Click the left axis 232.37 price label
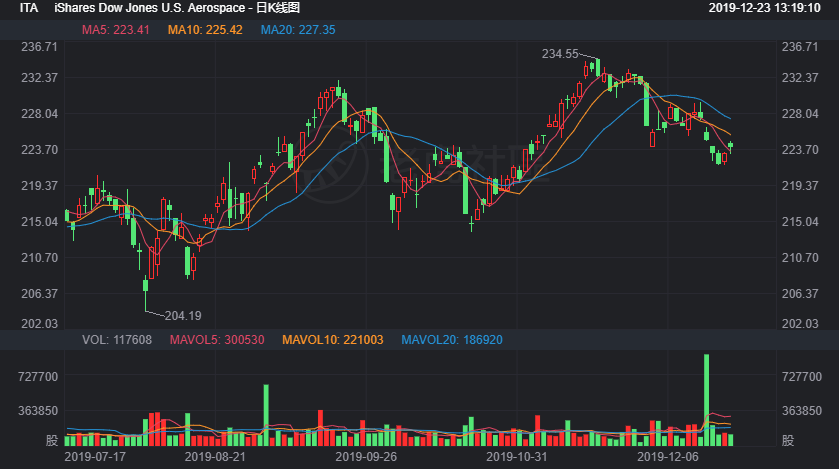The width and height of the screenshot is (839, 469). [x=39, y=78]
